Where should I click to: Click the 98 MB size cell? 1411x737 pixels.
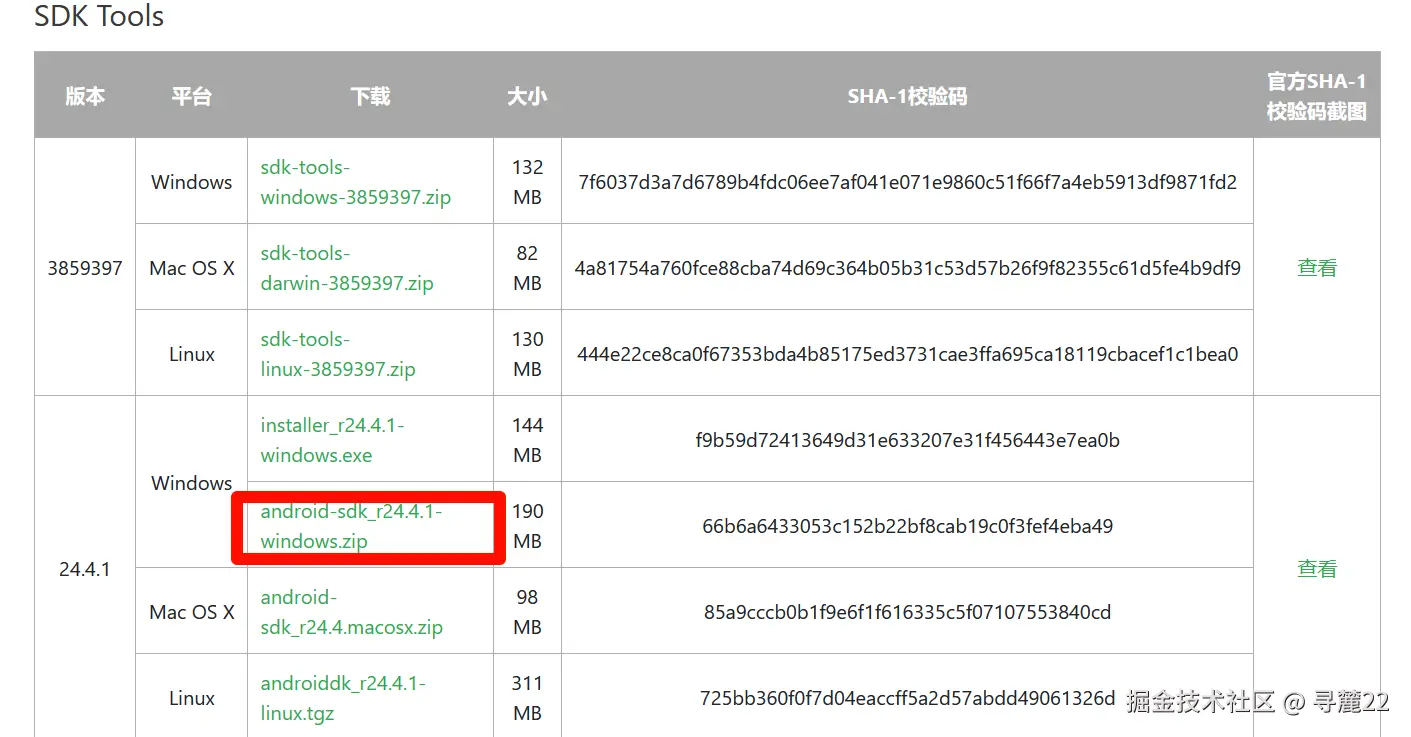click(527, 612)
